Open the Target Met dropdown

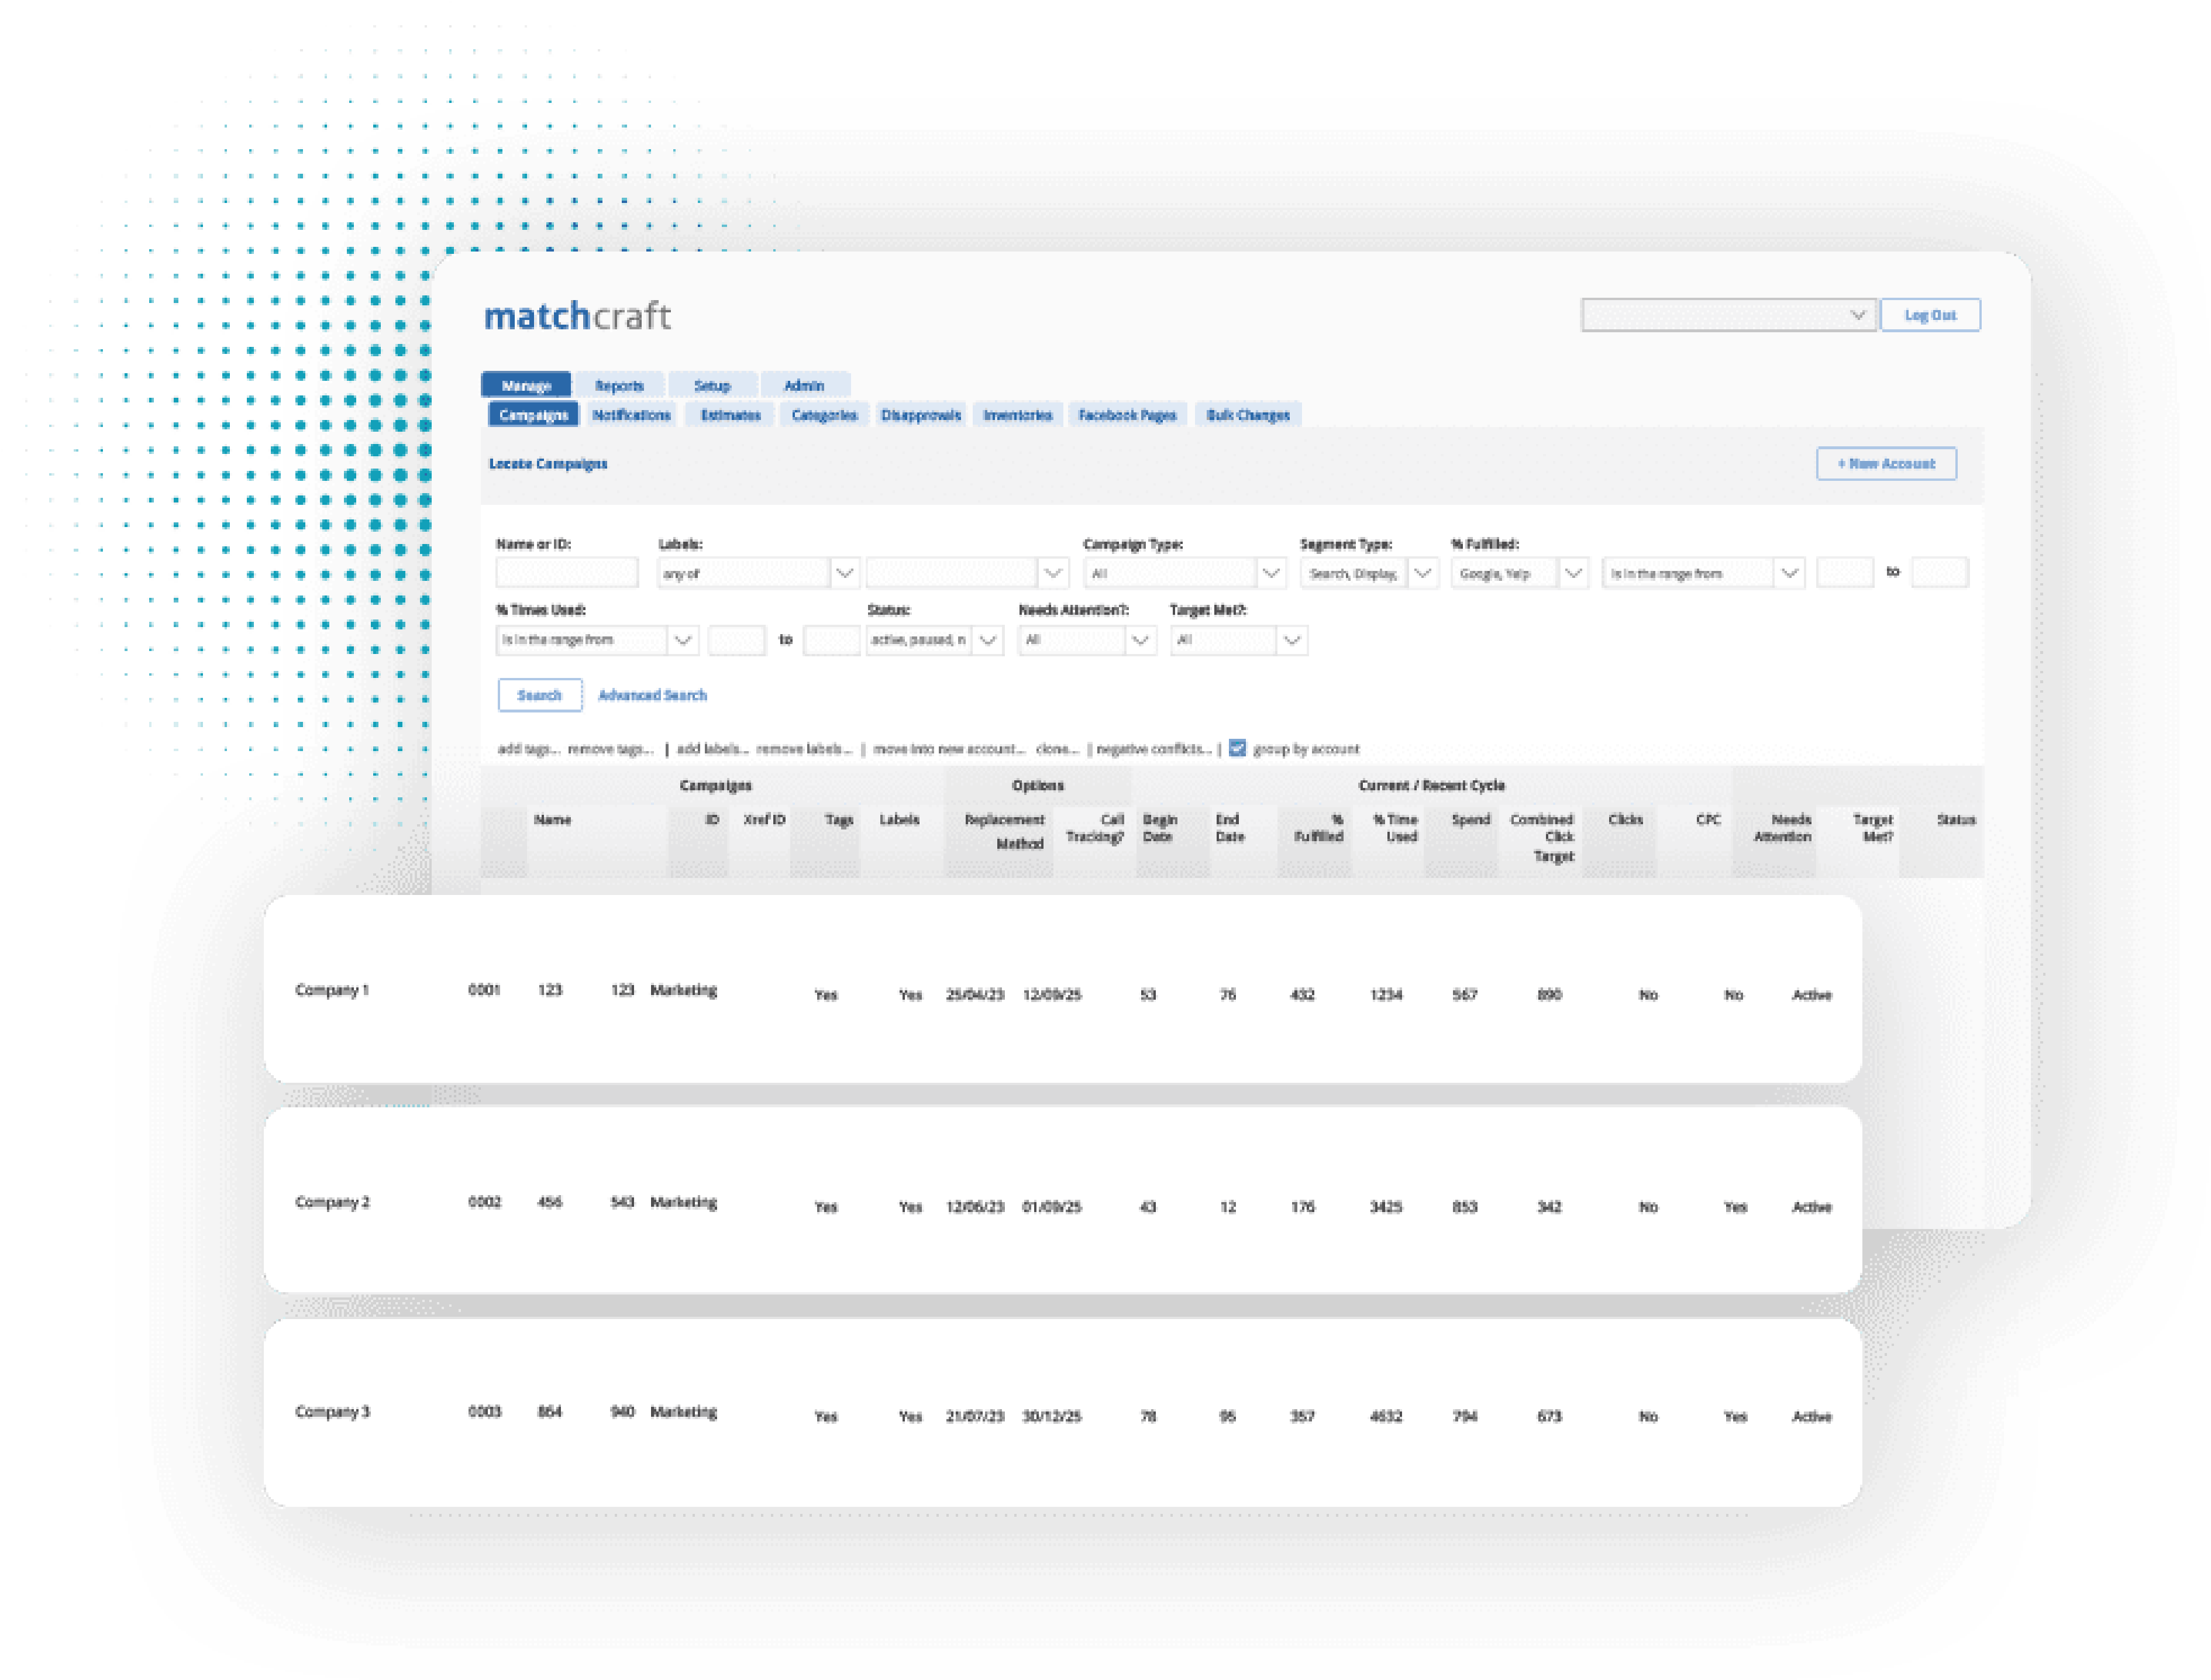pos(1238,640)
